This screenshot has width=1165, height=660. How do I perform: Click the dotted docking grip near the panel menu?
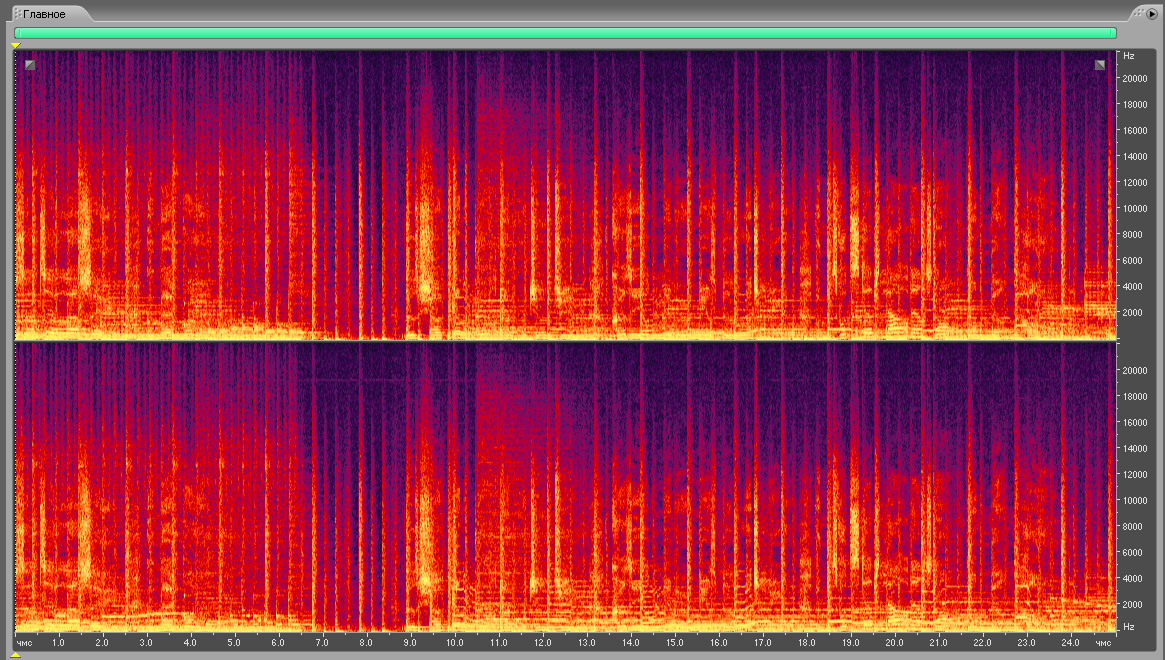tap(1139, 13)
